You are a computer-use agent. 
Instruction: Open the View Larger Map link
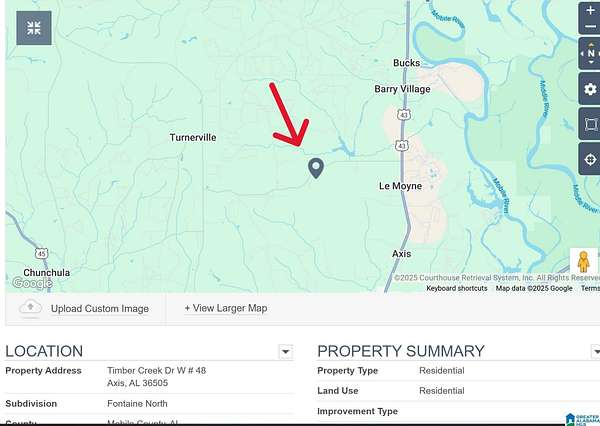[x=226, y=308]
